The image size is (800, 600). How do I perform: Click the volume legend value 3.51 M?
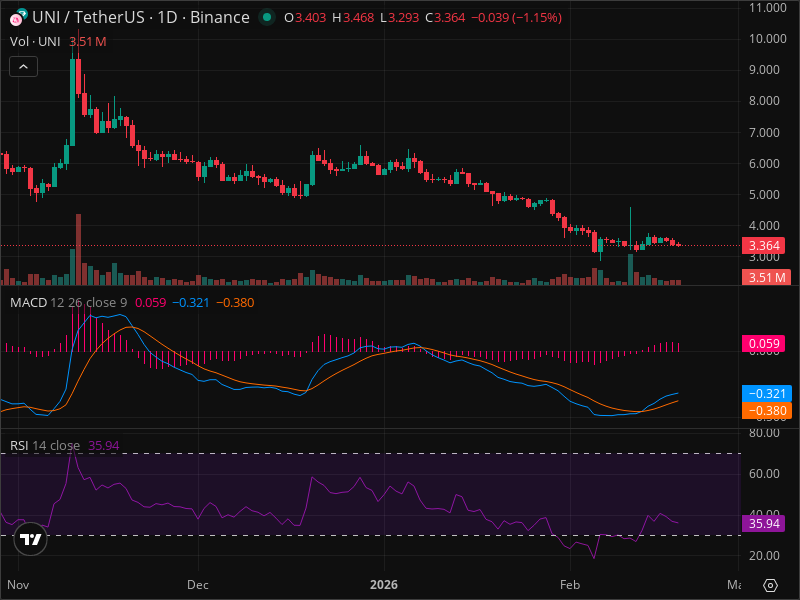click(88, 41)
